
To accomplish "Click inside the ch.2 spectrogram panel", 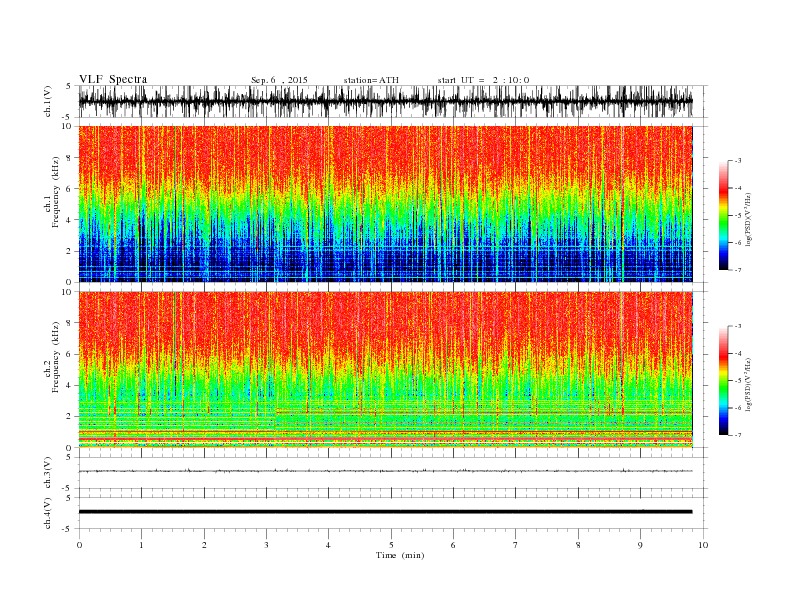I will (x=385, y=370).
